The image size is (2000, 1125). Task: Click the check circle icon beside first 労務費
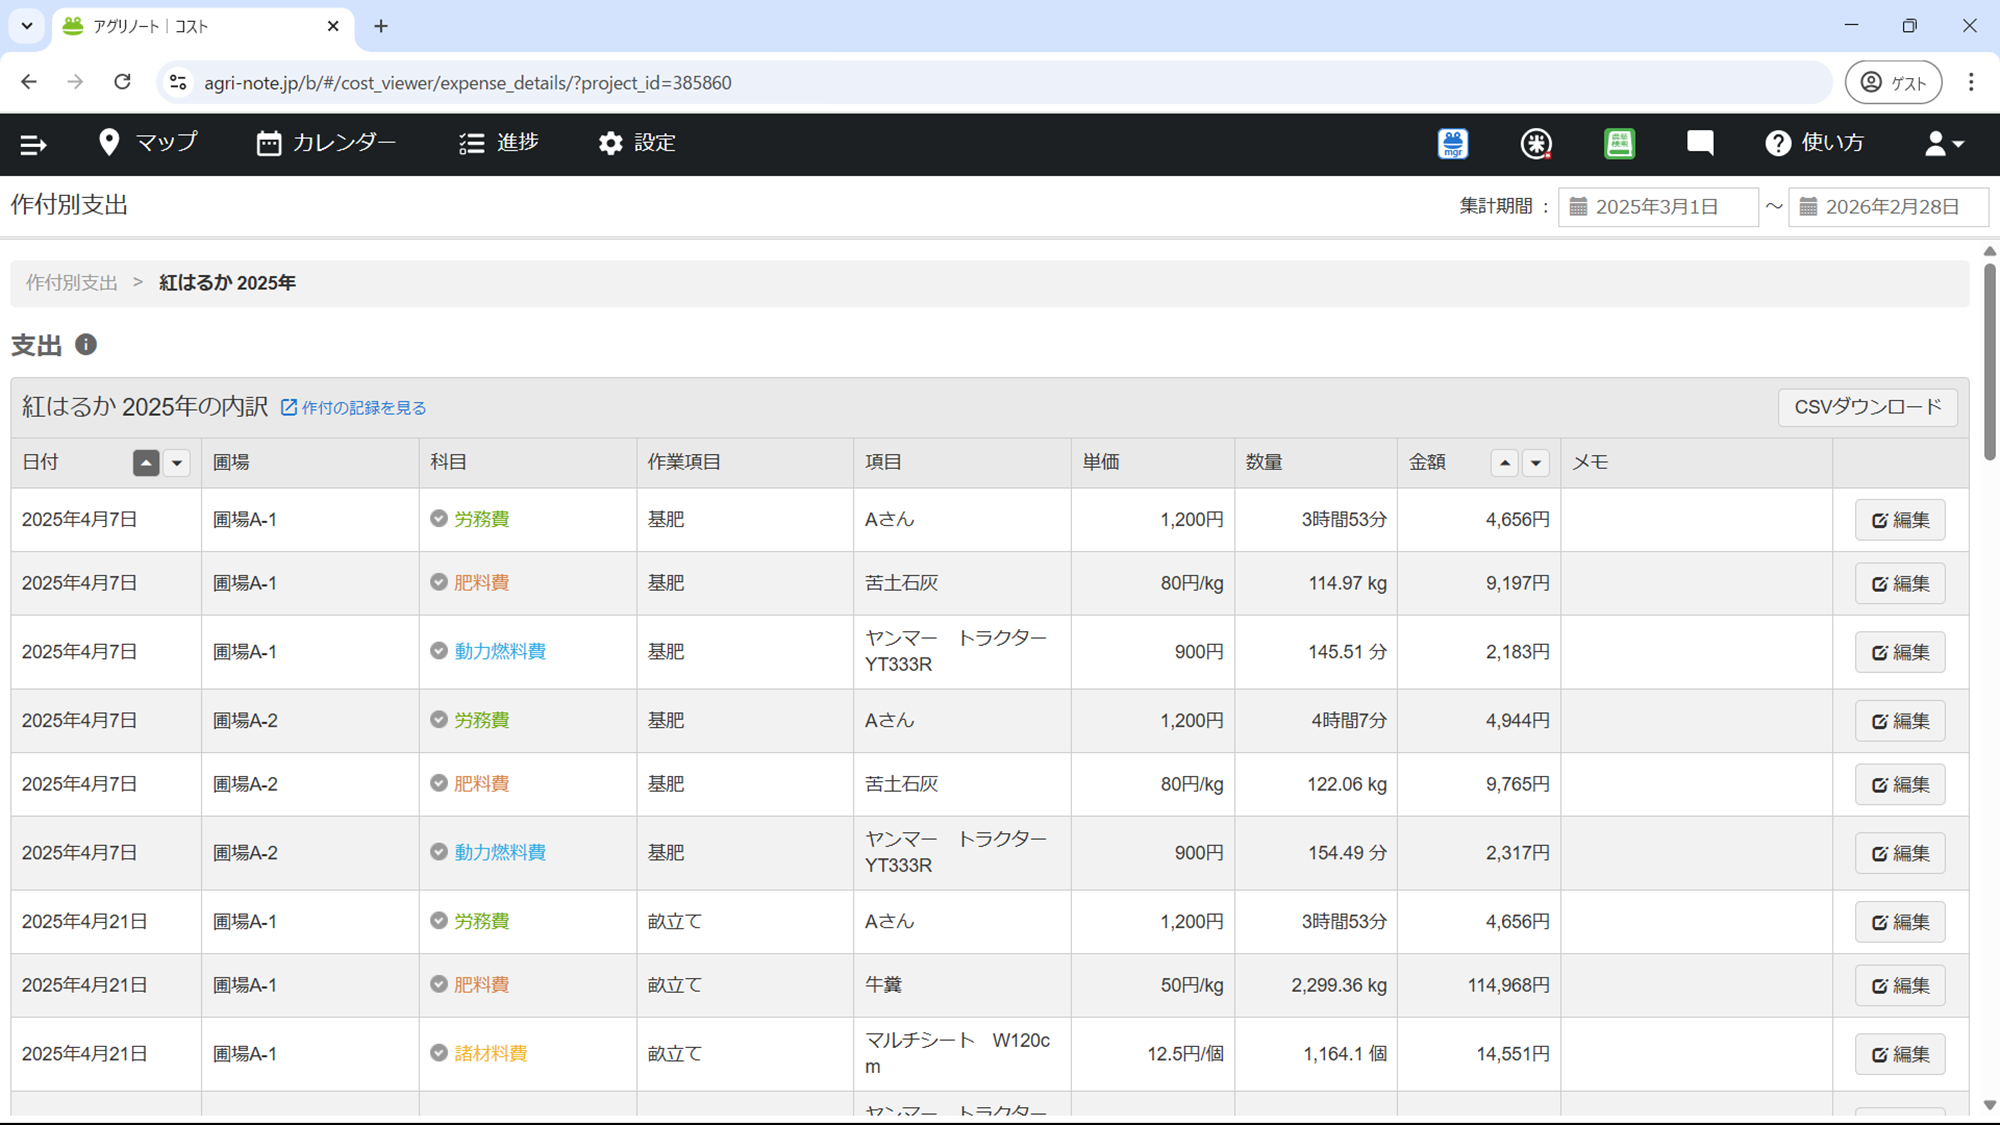tap(439, 518)
